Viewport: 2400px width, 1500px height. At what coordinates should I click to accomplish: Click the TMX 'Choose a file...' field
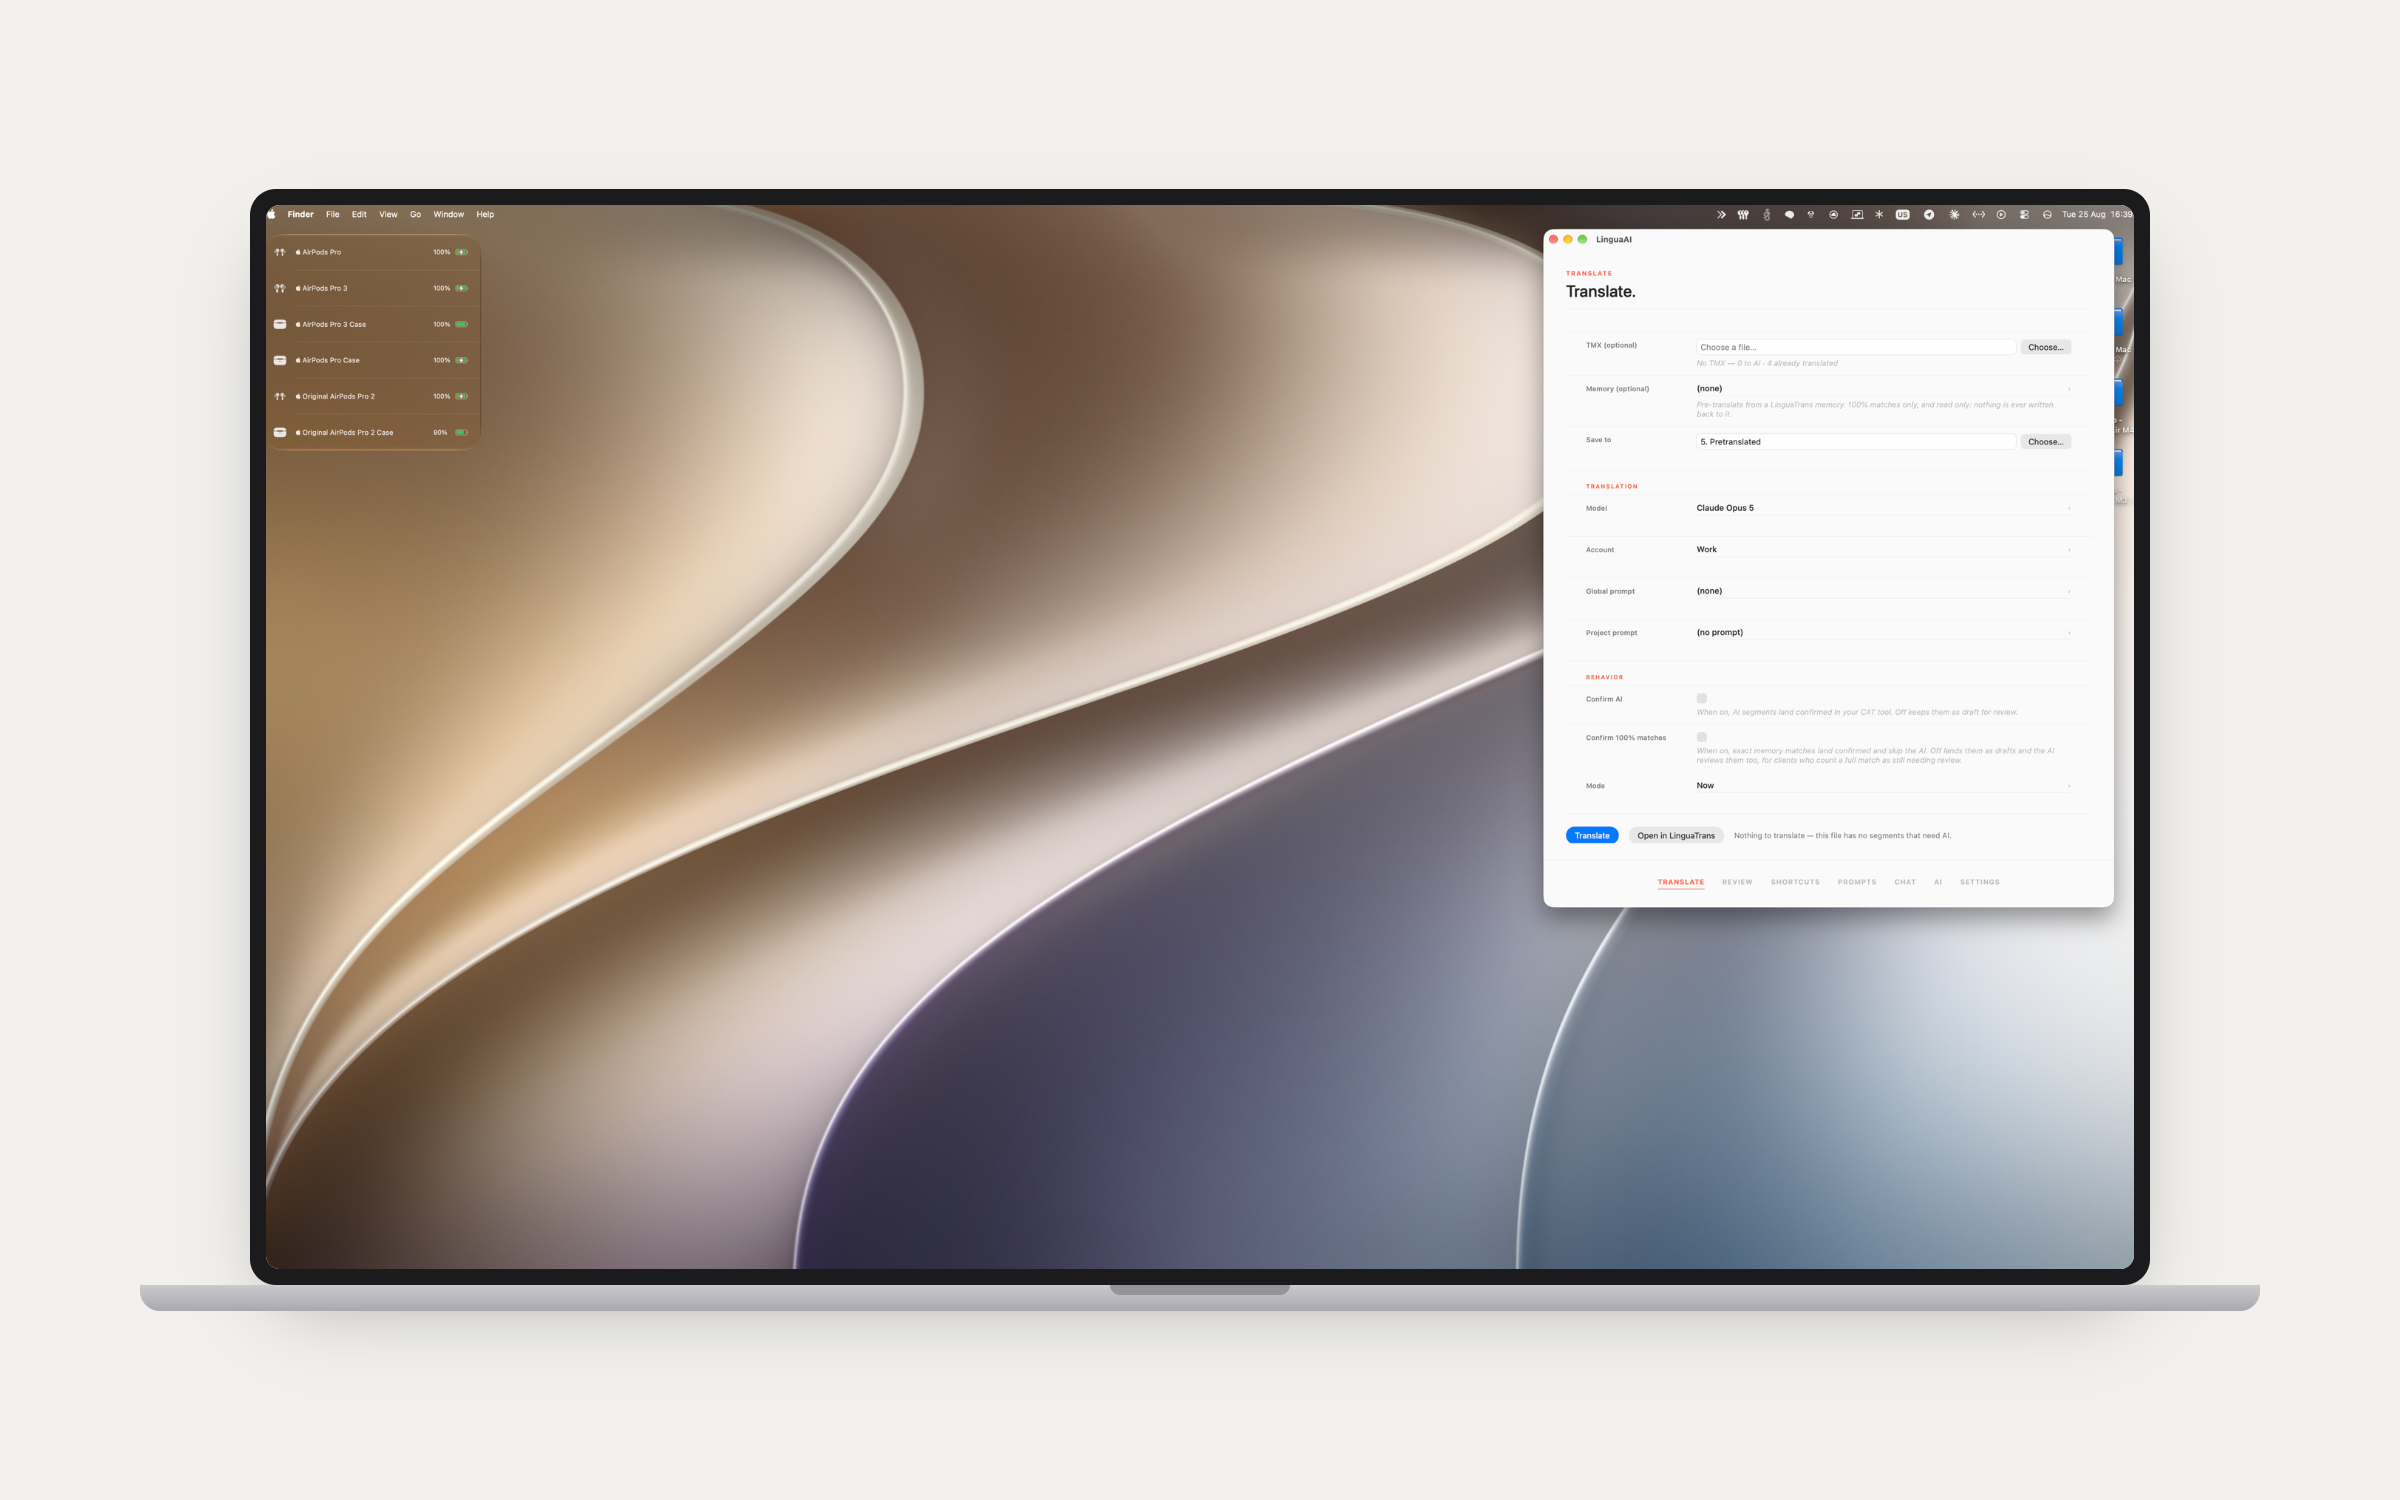point(1856,347)
